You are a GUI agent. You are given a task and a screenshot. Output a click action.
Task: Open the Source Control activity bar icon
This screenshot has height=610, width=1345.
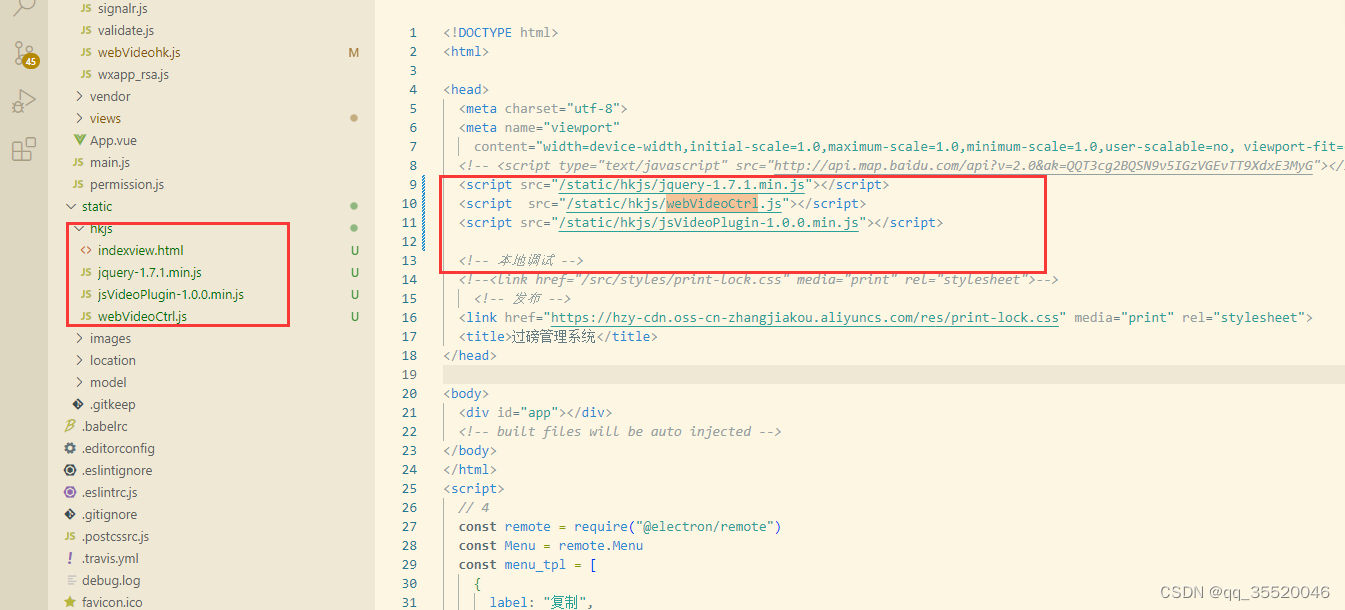coord(23,54)
